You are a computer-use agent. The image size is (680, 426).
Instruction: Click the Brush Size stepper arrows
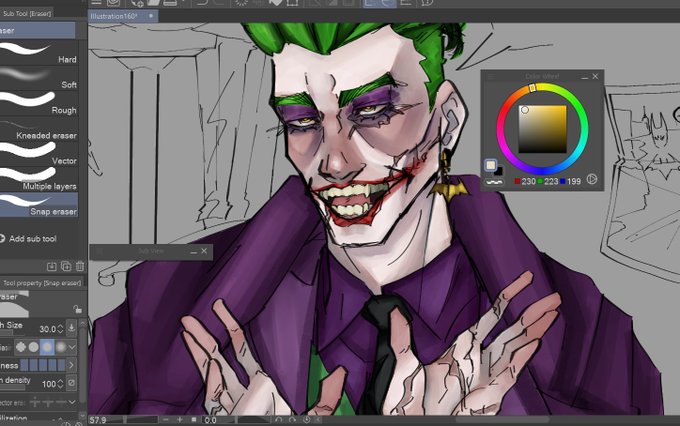click(x=60, y=329)
